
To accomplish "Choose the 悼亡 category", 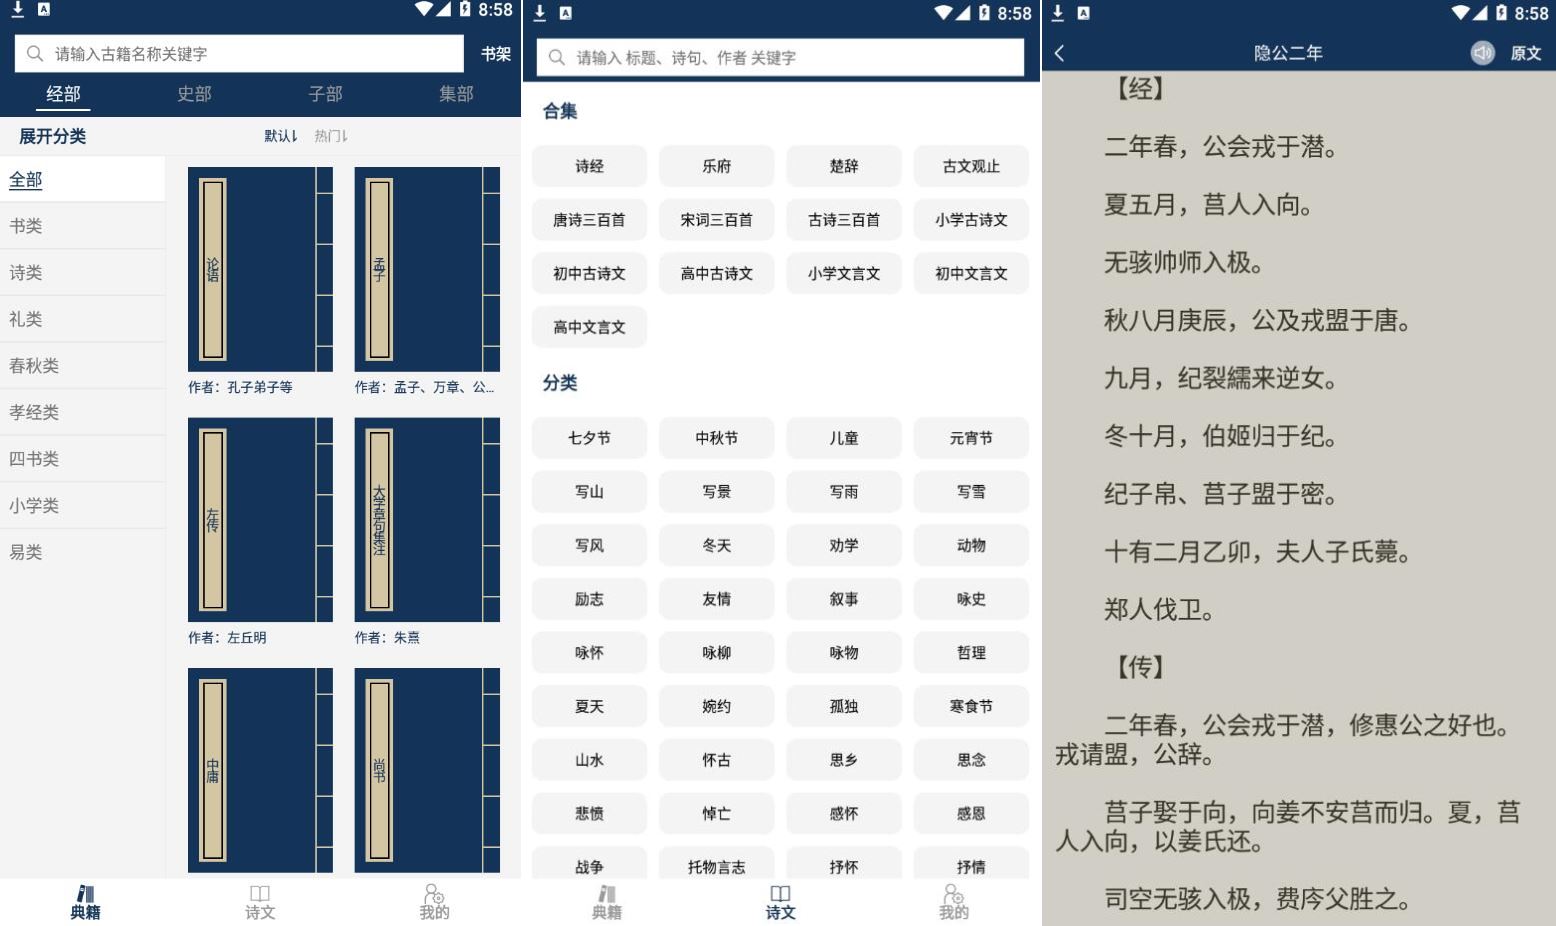I will 716,814.
